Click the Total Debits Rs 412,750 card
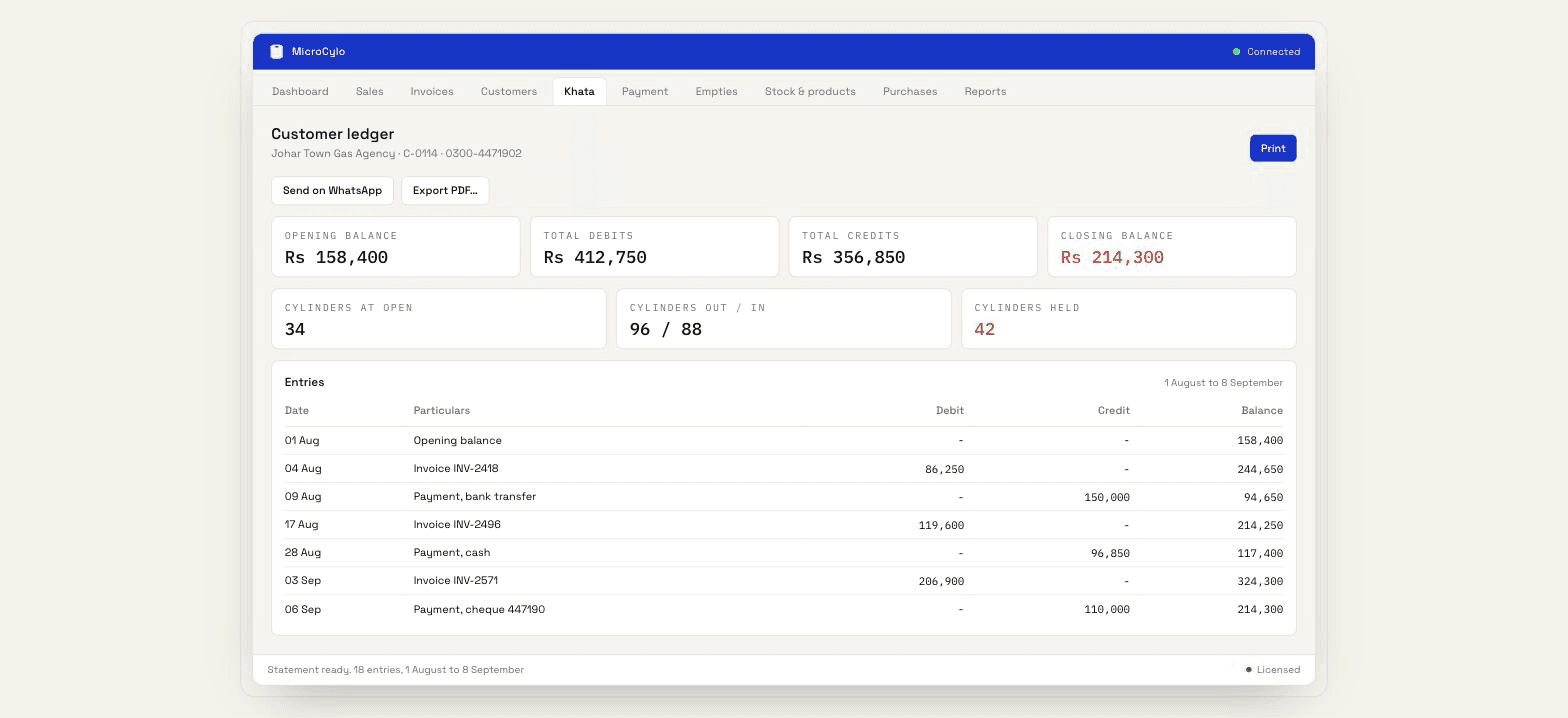 coord(654,247)
